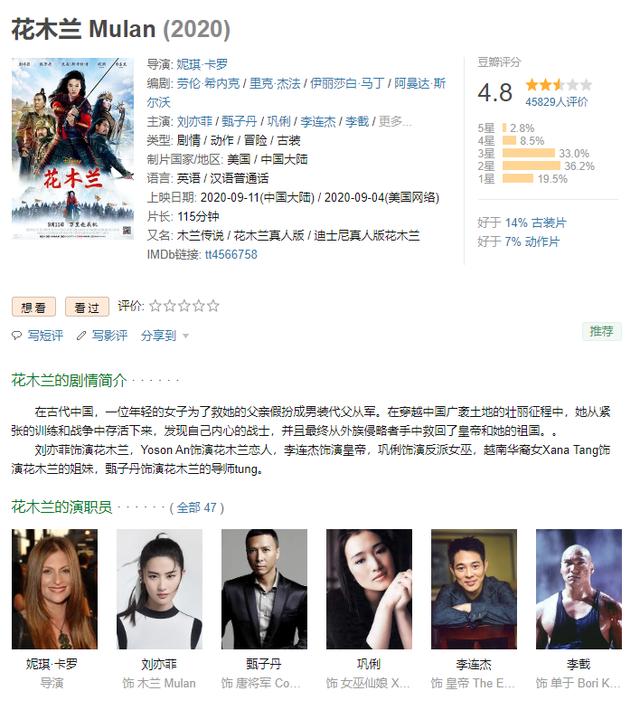
Task: Mark the movie as 想看
Action: pyautogui.click(x=34, y=307)
